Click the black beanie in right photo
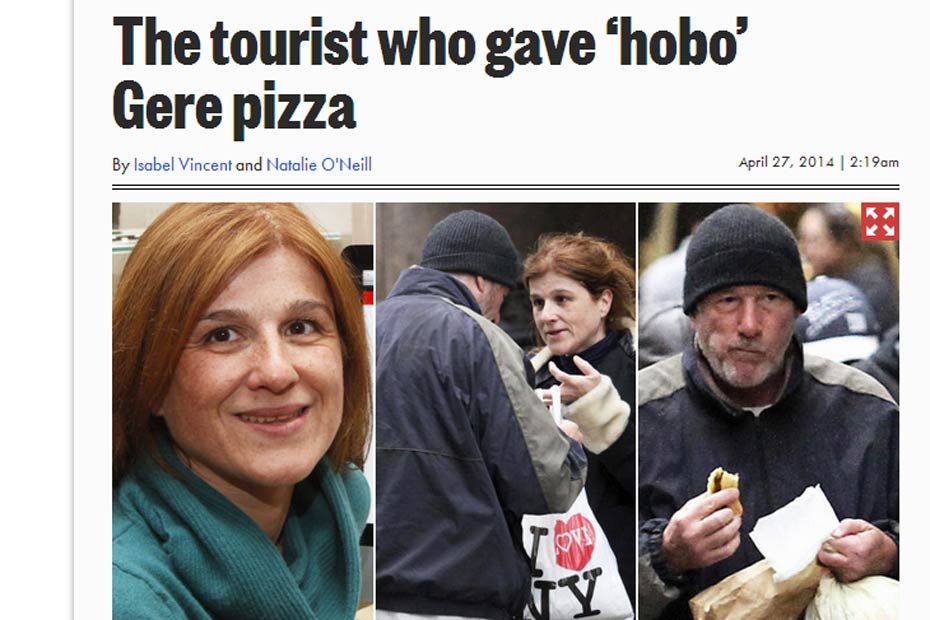930x620 pixels. (744, 258)
